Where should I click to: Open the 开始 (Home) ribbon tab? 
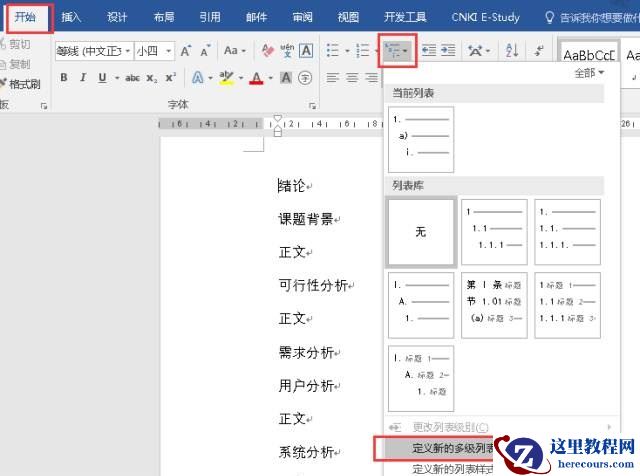[25, 17]
